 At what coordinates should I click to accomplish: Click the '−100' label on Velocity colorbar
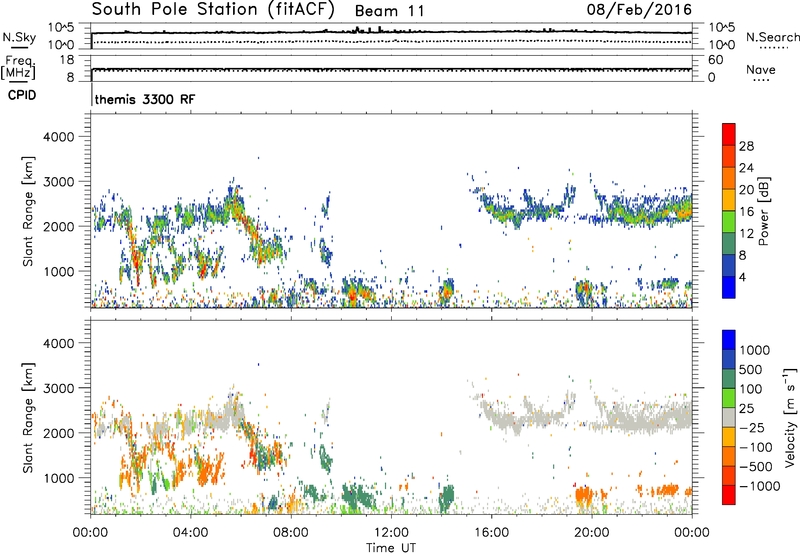[x=756, y=447]
